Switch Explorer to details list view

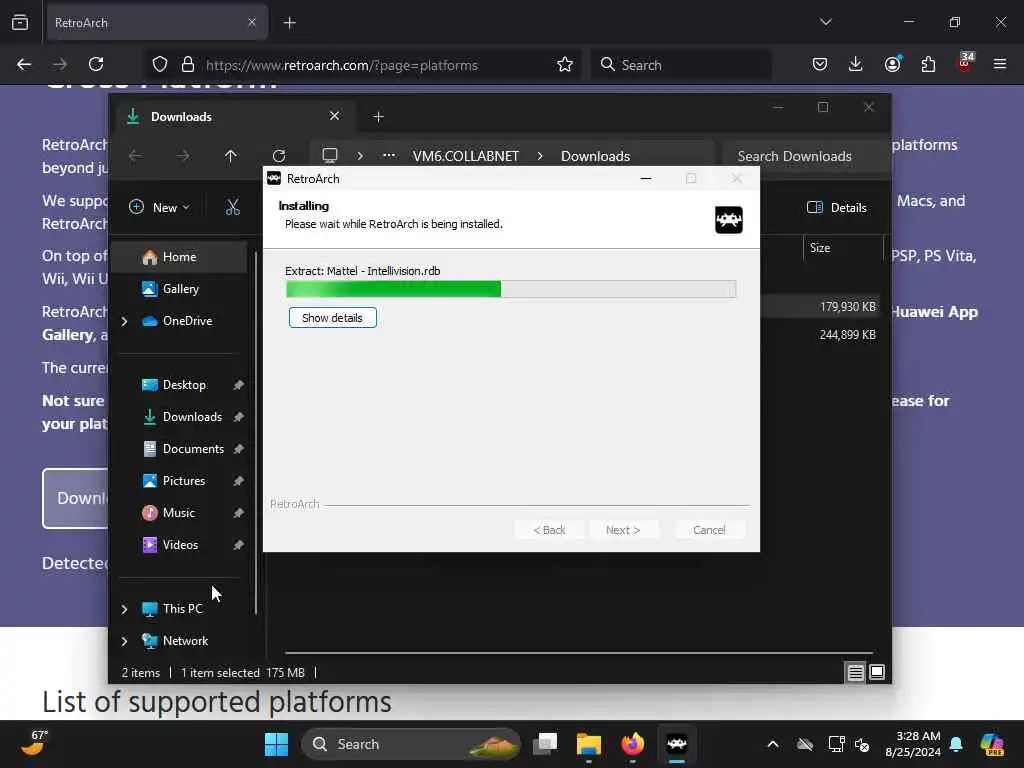click(855, 672)
